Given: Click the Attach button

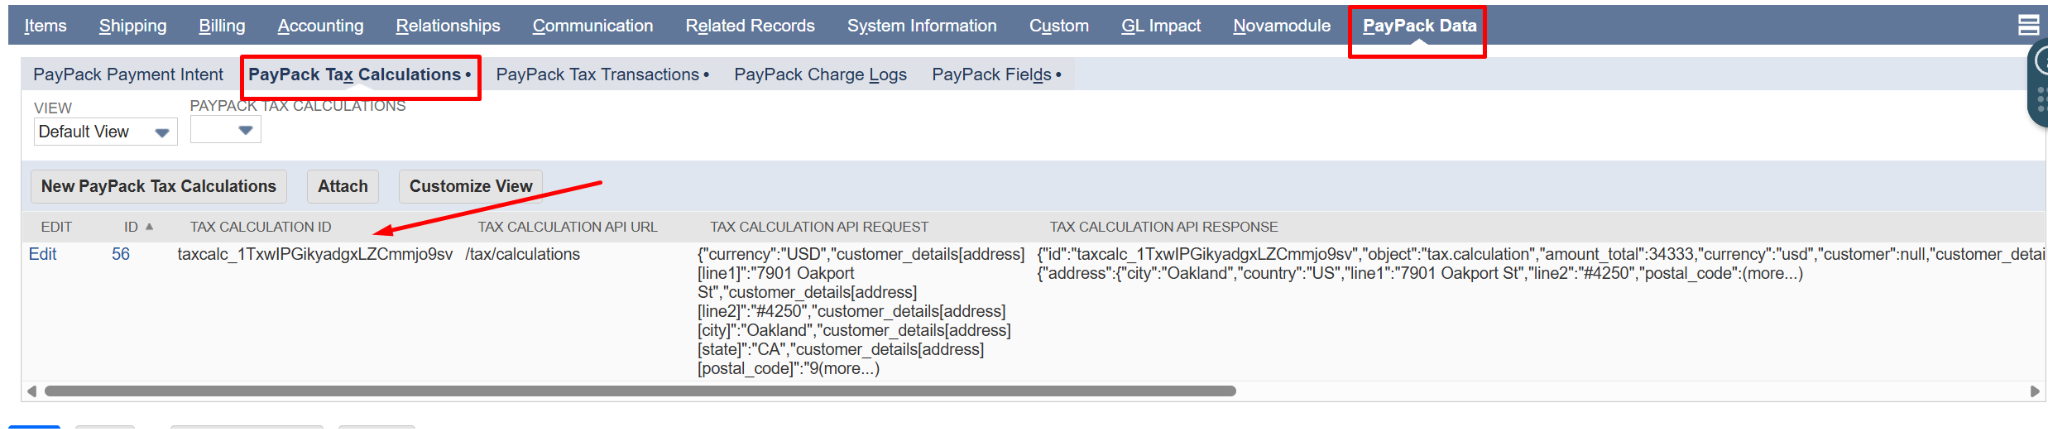Looking at the screenshot, I should point(343,186).
